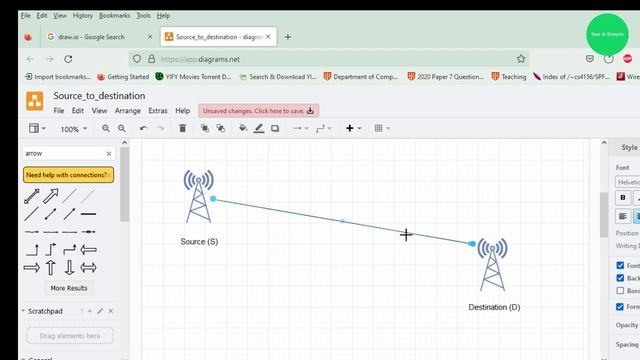
Task: Close the Scratchpad panel
Action: [111, 311]
